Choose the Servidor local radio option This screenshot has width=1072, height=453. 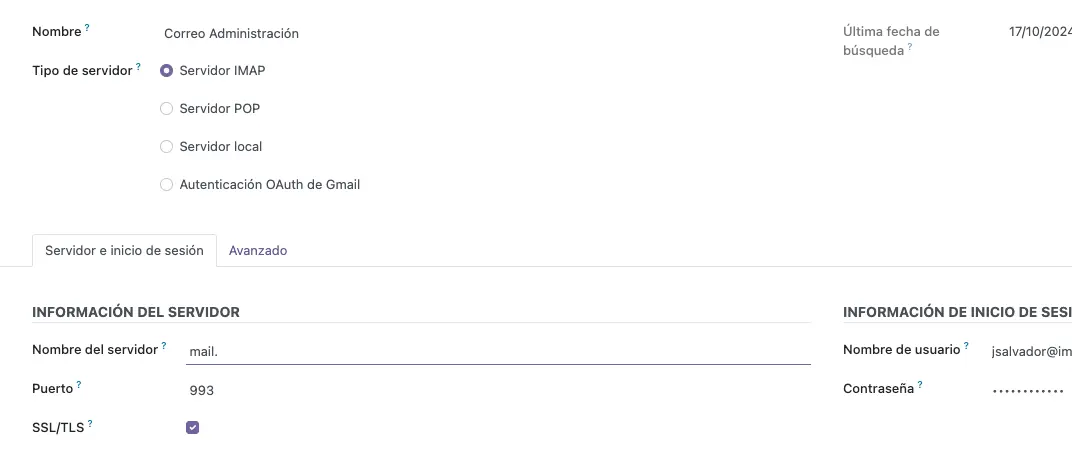click(x=167, y=147)
